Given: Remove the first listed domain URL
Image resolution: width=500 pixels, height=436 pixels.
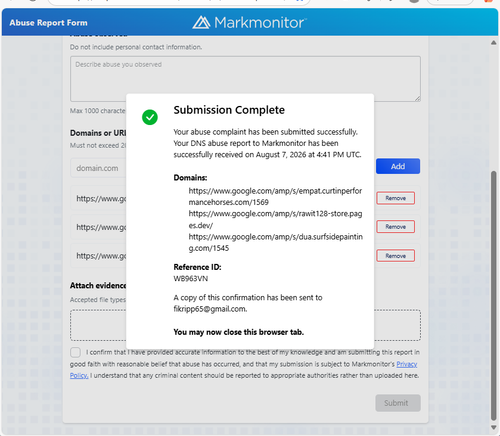Looking at the screenshot, I should pyautogui.click(x=396, y=198).
